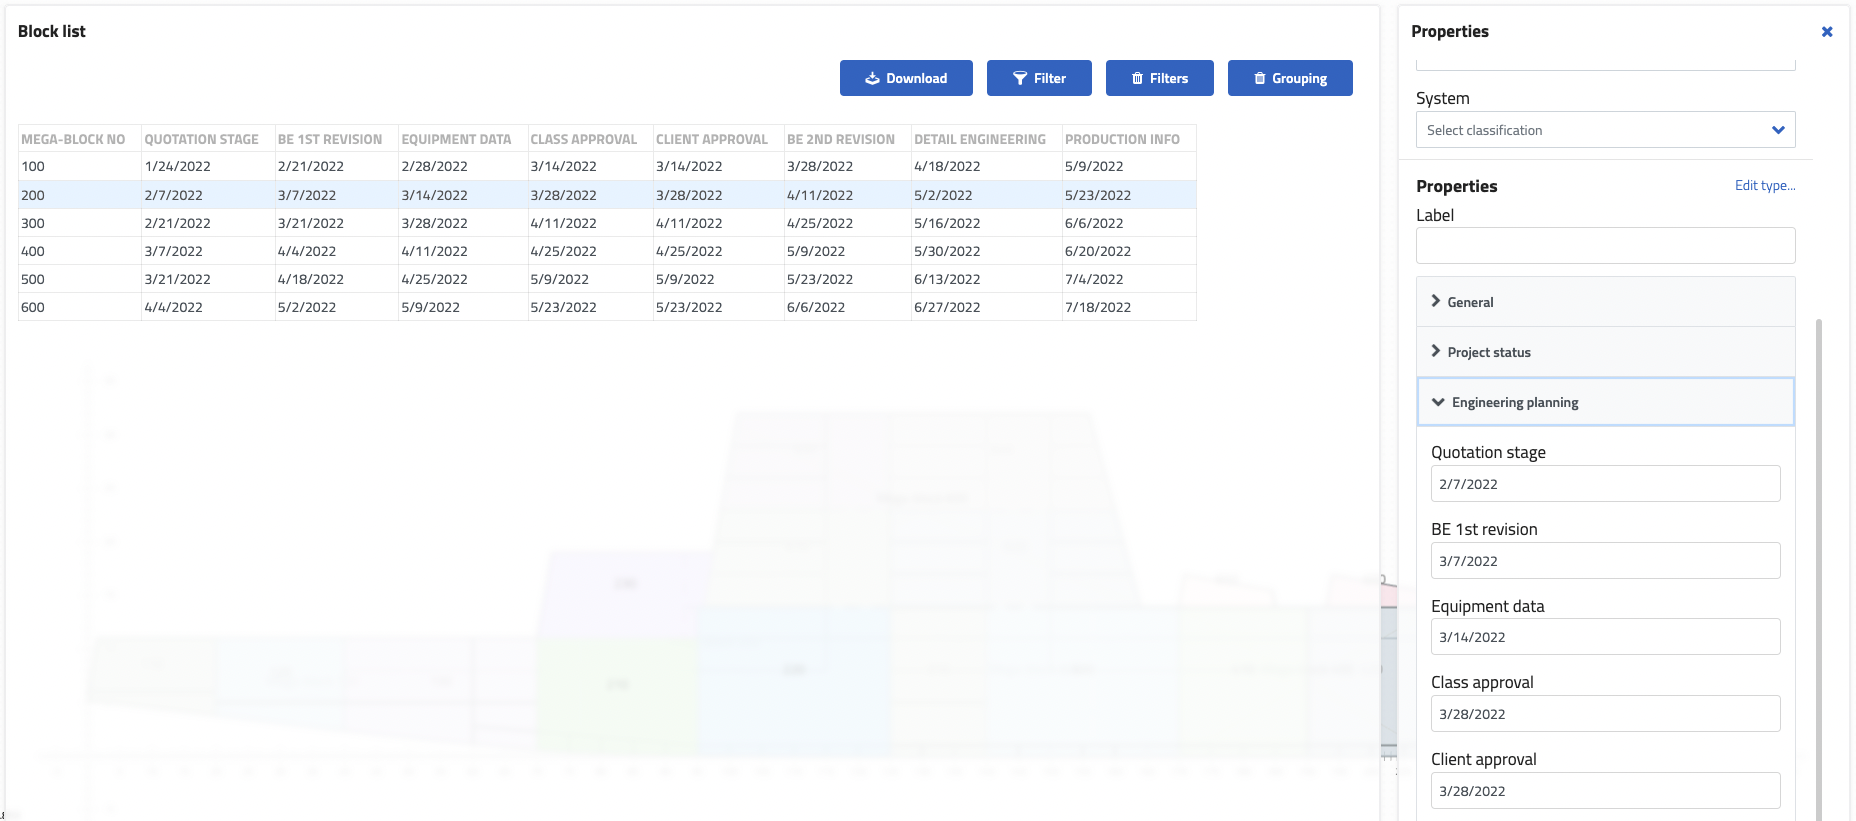Expand the Project status section
1856x821 pixels.
pyautogui.click(x=1605, y=352)
